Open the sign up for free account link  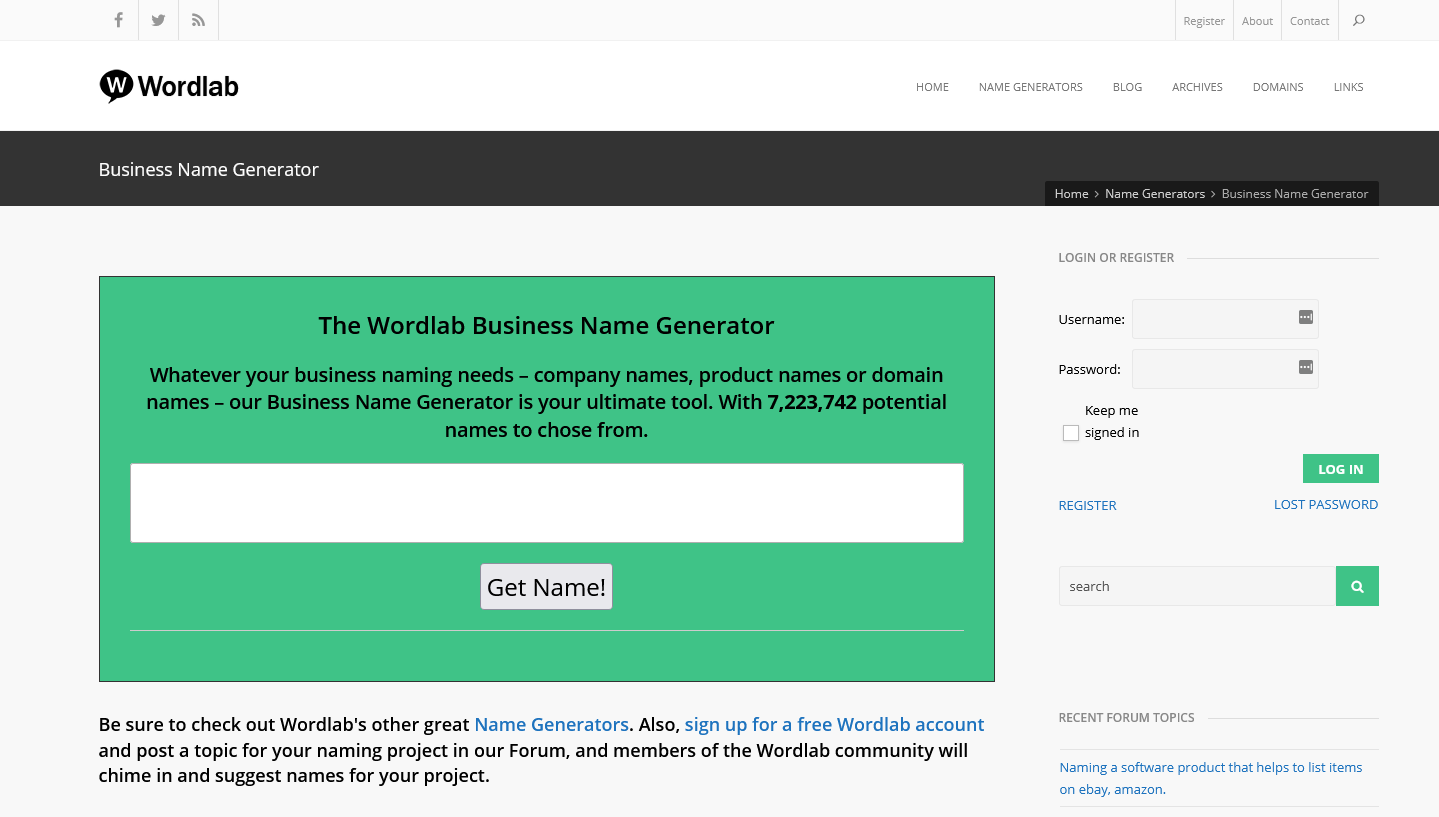(x=834, y=724)
